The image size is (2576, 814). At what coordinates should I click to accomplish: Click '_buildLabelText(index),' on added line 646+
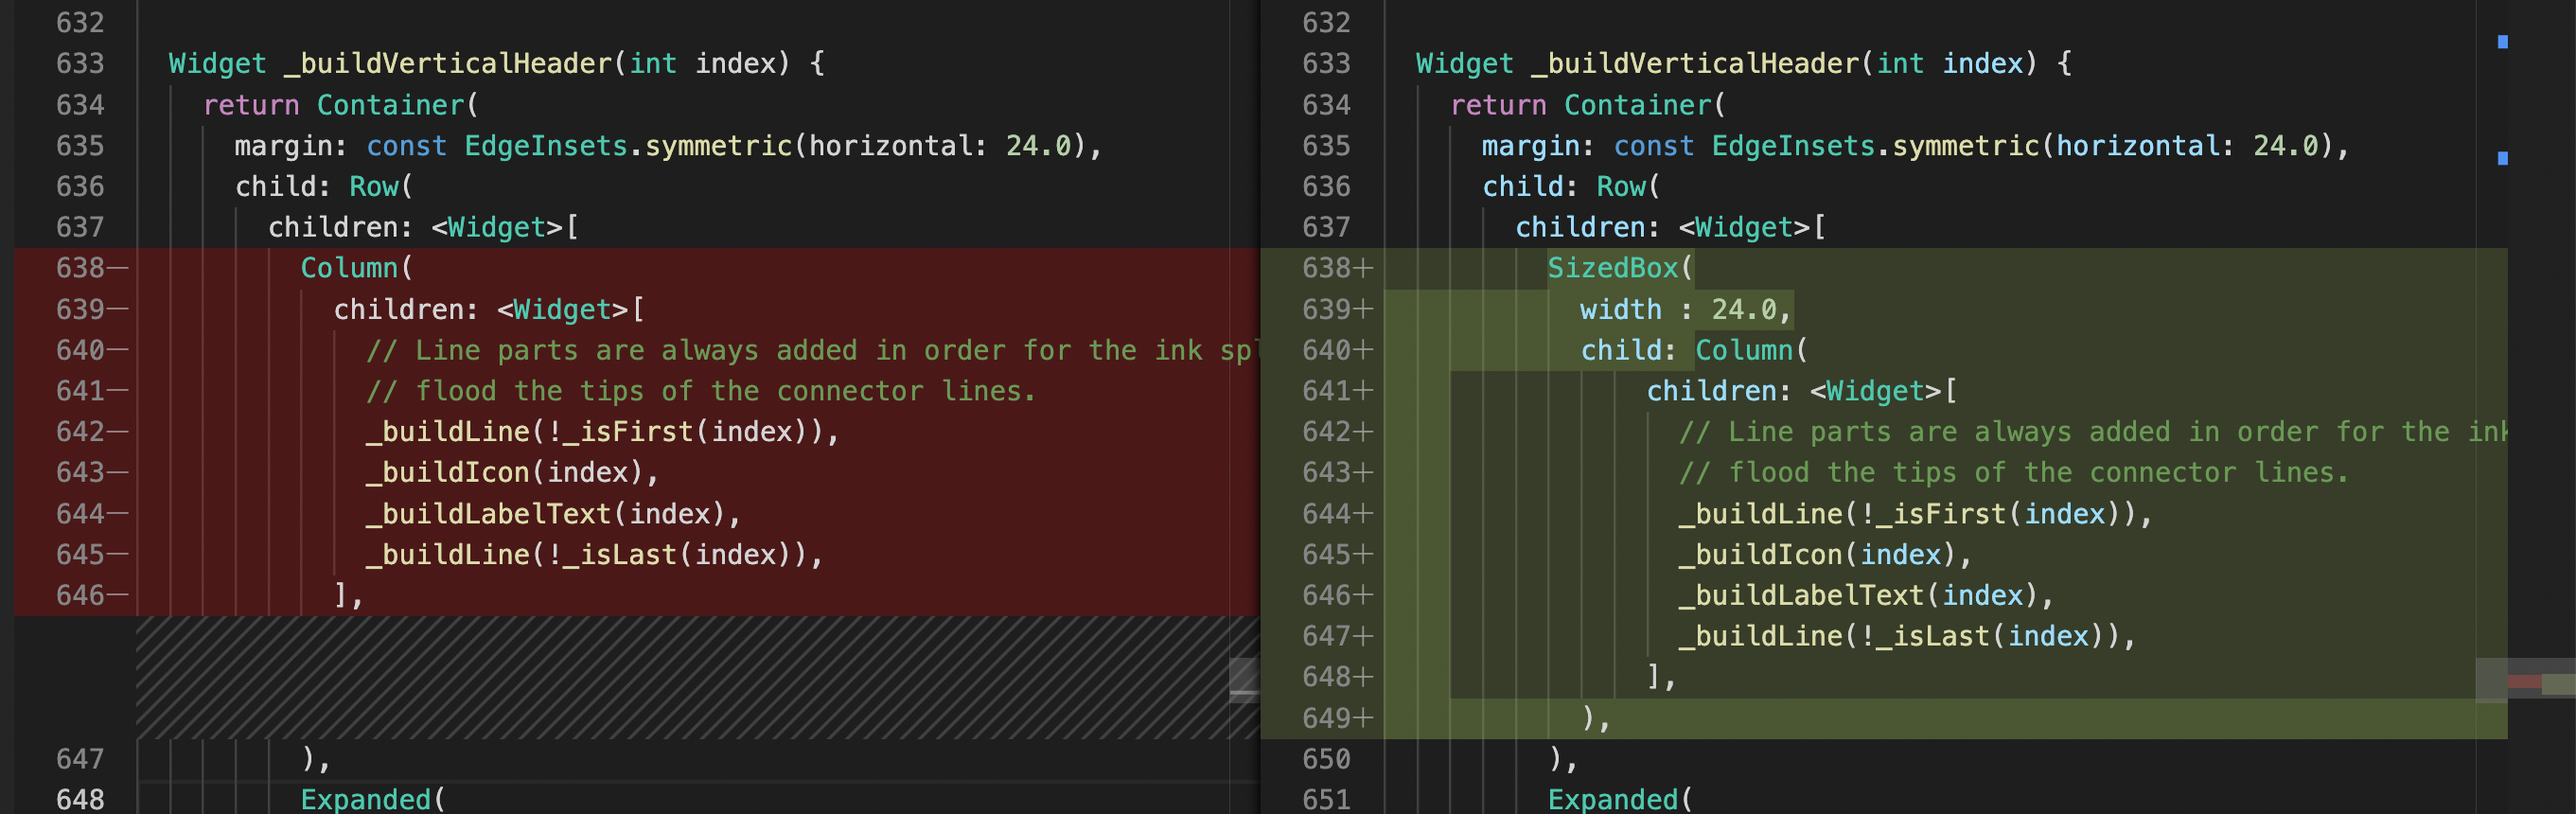coord(1866,595)
